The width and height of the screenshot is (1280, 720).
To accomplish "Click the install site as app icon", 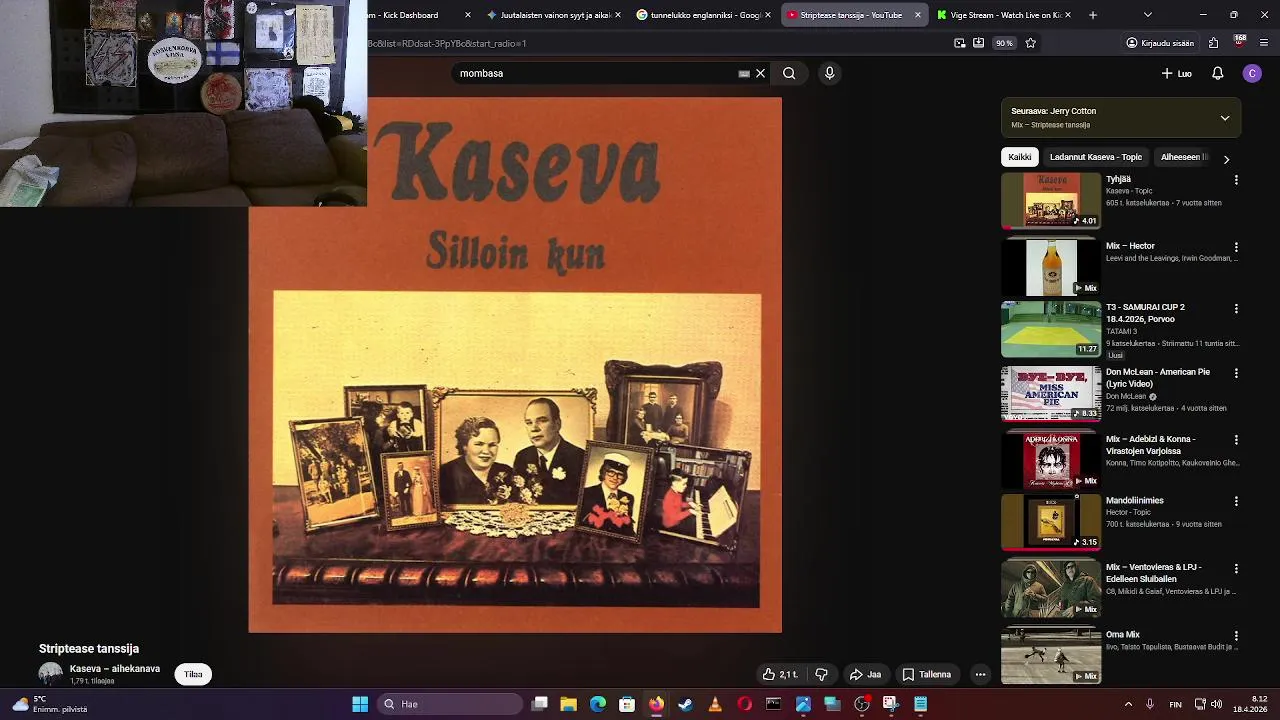I will (978, 43).
